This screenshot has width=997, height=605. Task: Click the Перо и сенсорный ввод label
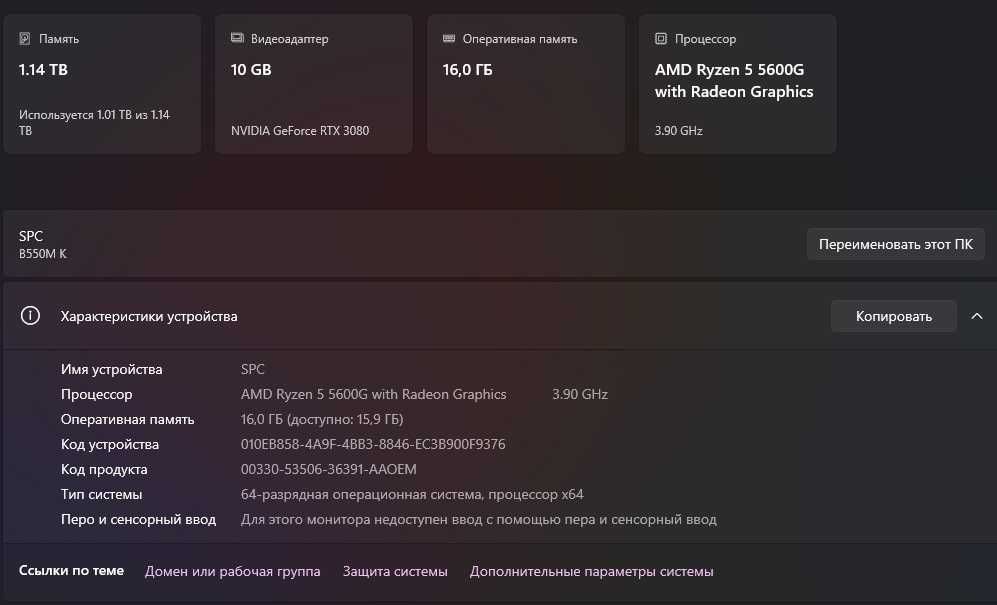coord(139,519)
